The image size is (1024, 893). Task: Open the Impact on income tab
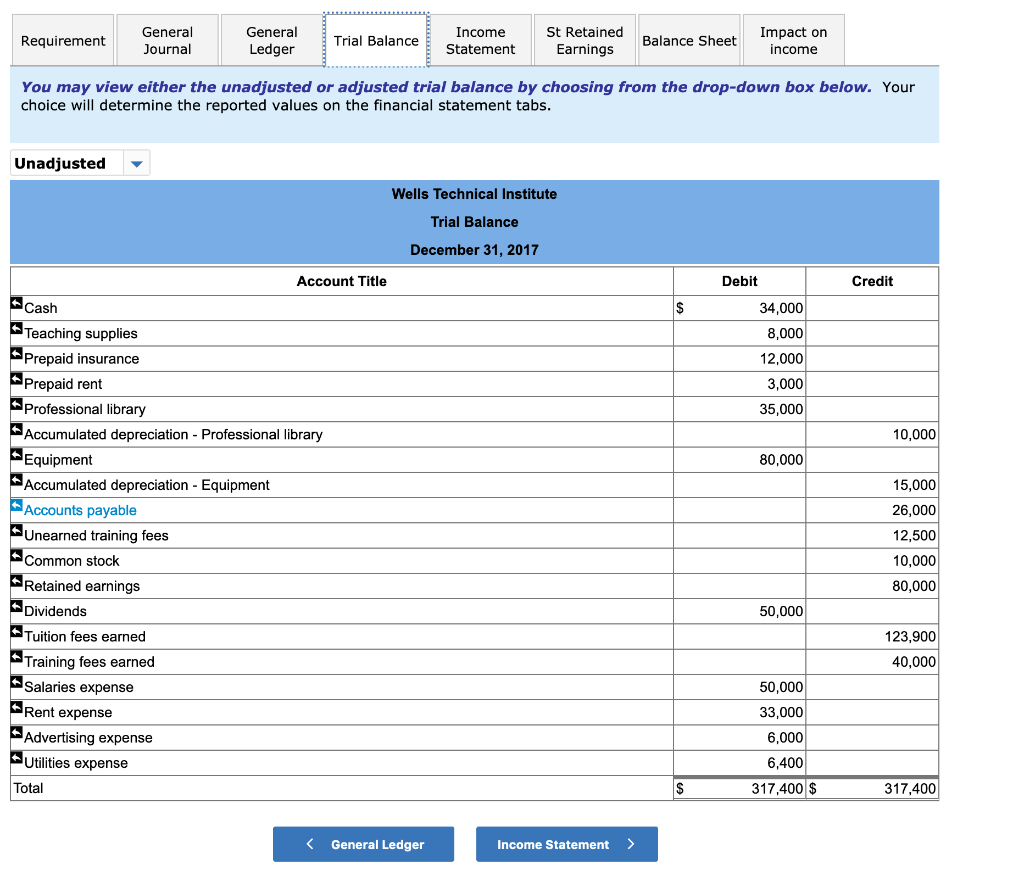793,40
